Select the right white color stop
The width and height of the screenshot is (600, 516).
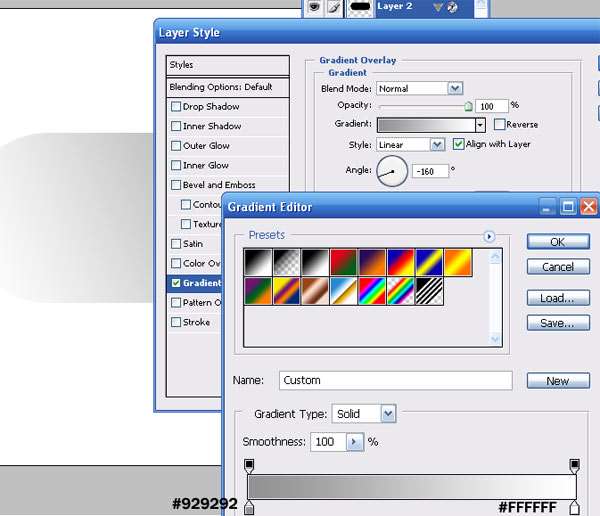[574, 507]
